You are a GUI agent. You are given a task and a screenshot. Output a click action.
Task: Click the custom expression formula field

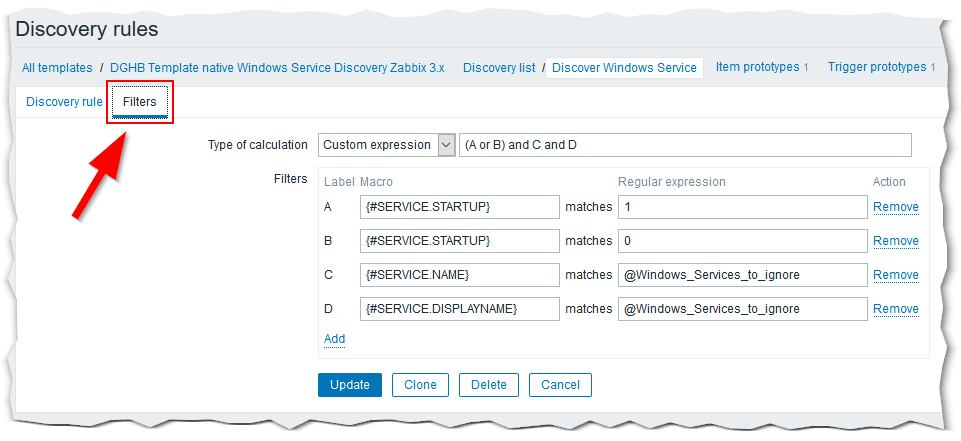685,145
